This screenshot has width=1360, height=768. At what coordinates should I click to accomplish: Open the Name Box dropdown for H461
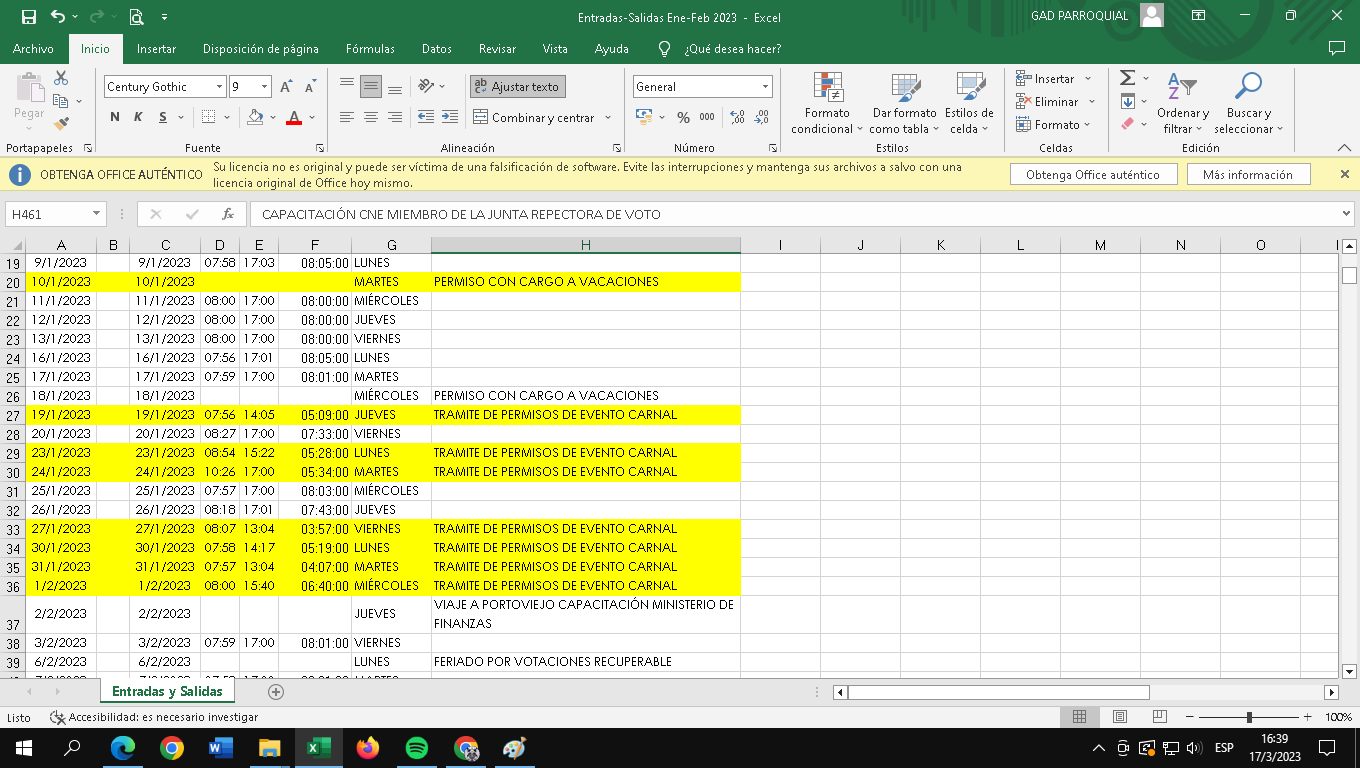(97, 214)
